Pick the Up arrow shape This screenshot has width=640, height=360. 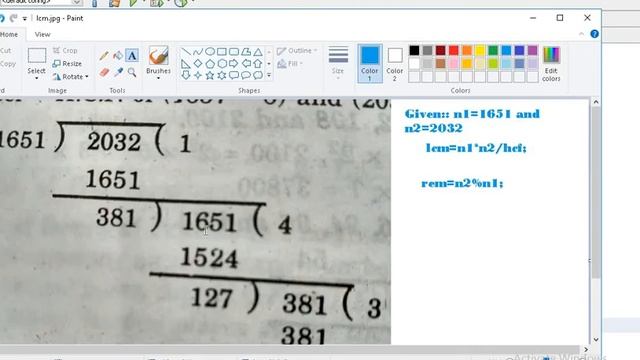(x=258, y=64)
